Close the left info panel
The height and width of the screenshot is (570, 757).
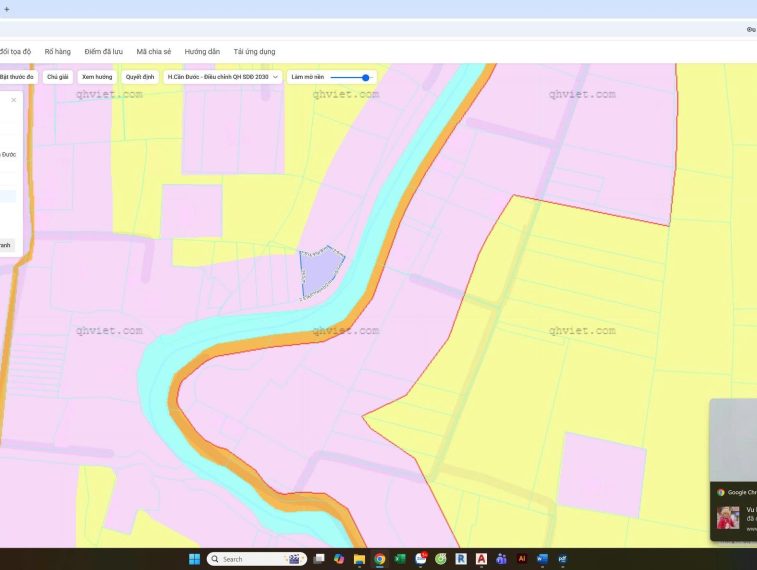14,100
